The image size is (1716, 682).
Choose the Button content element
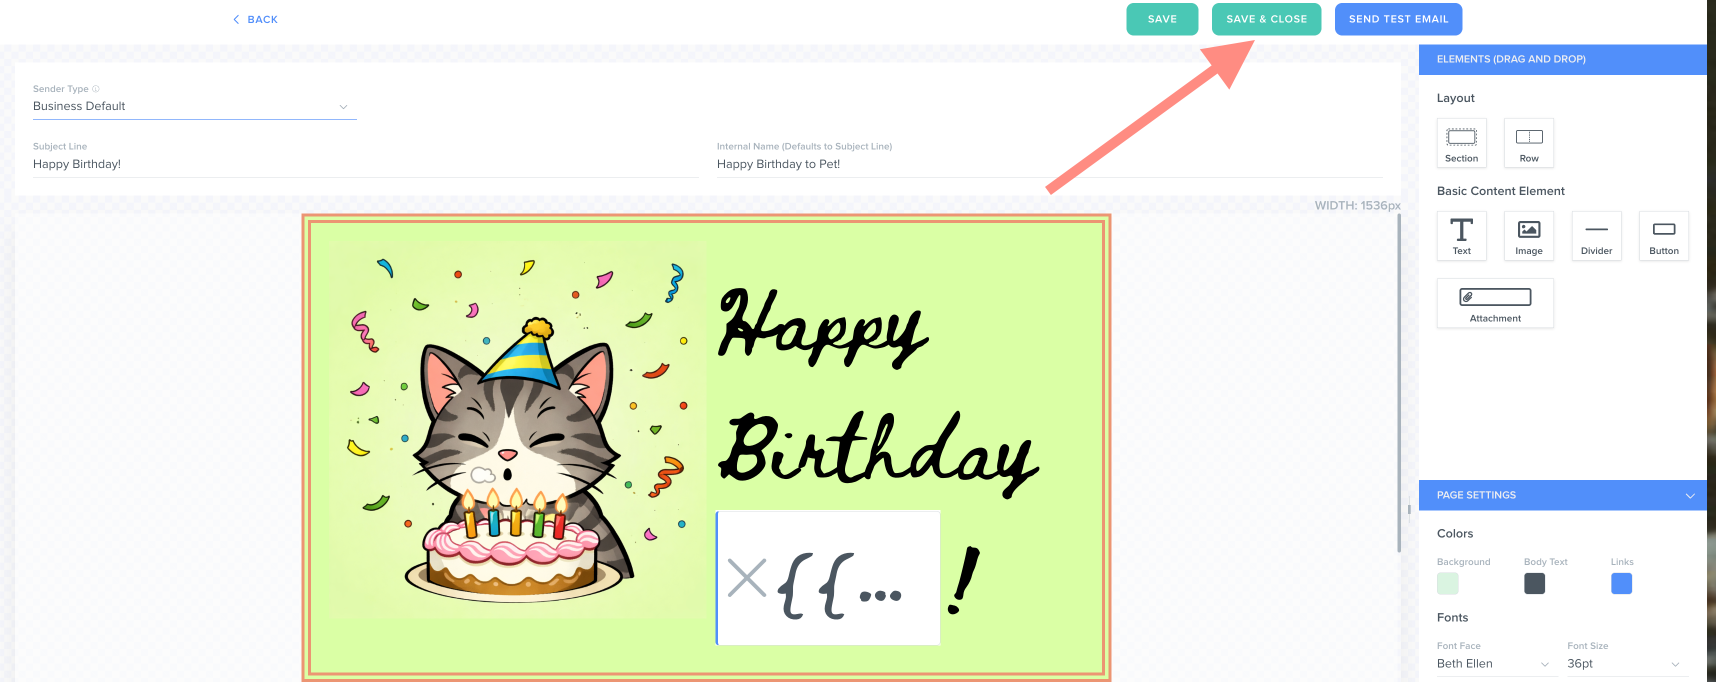pyautogui.click(x=1664, y=236)
